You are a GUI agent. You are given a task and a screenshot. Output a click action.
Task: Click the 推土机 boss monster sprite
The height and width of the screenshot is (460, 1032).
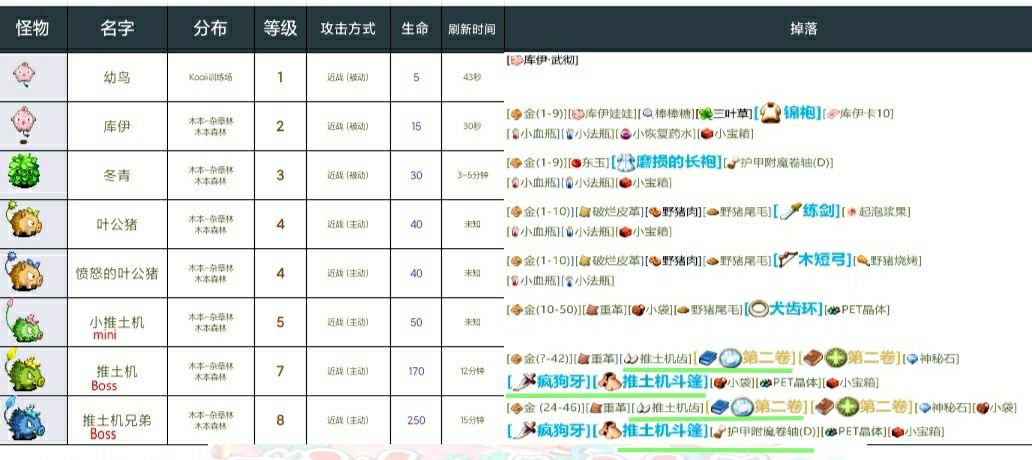point(24,372)
